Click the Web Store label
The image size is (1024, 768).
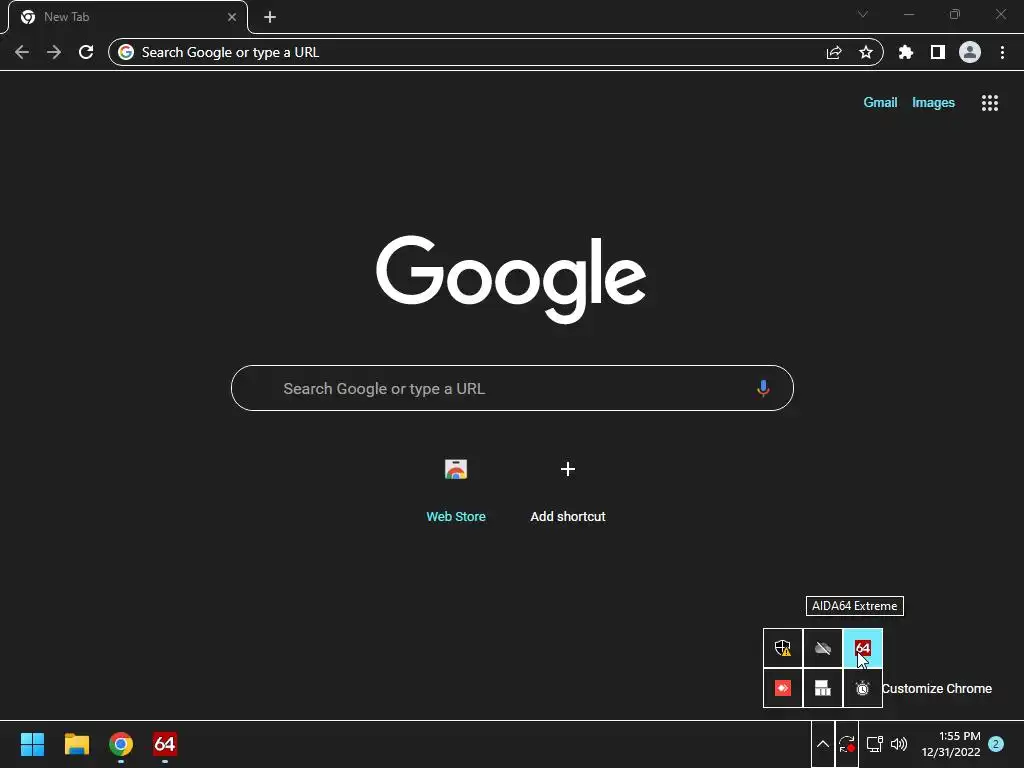pyautogui.click(x=456, y=517)
